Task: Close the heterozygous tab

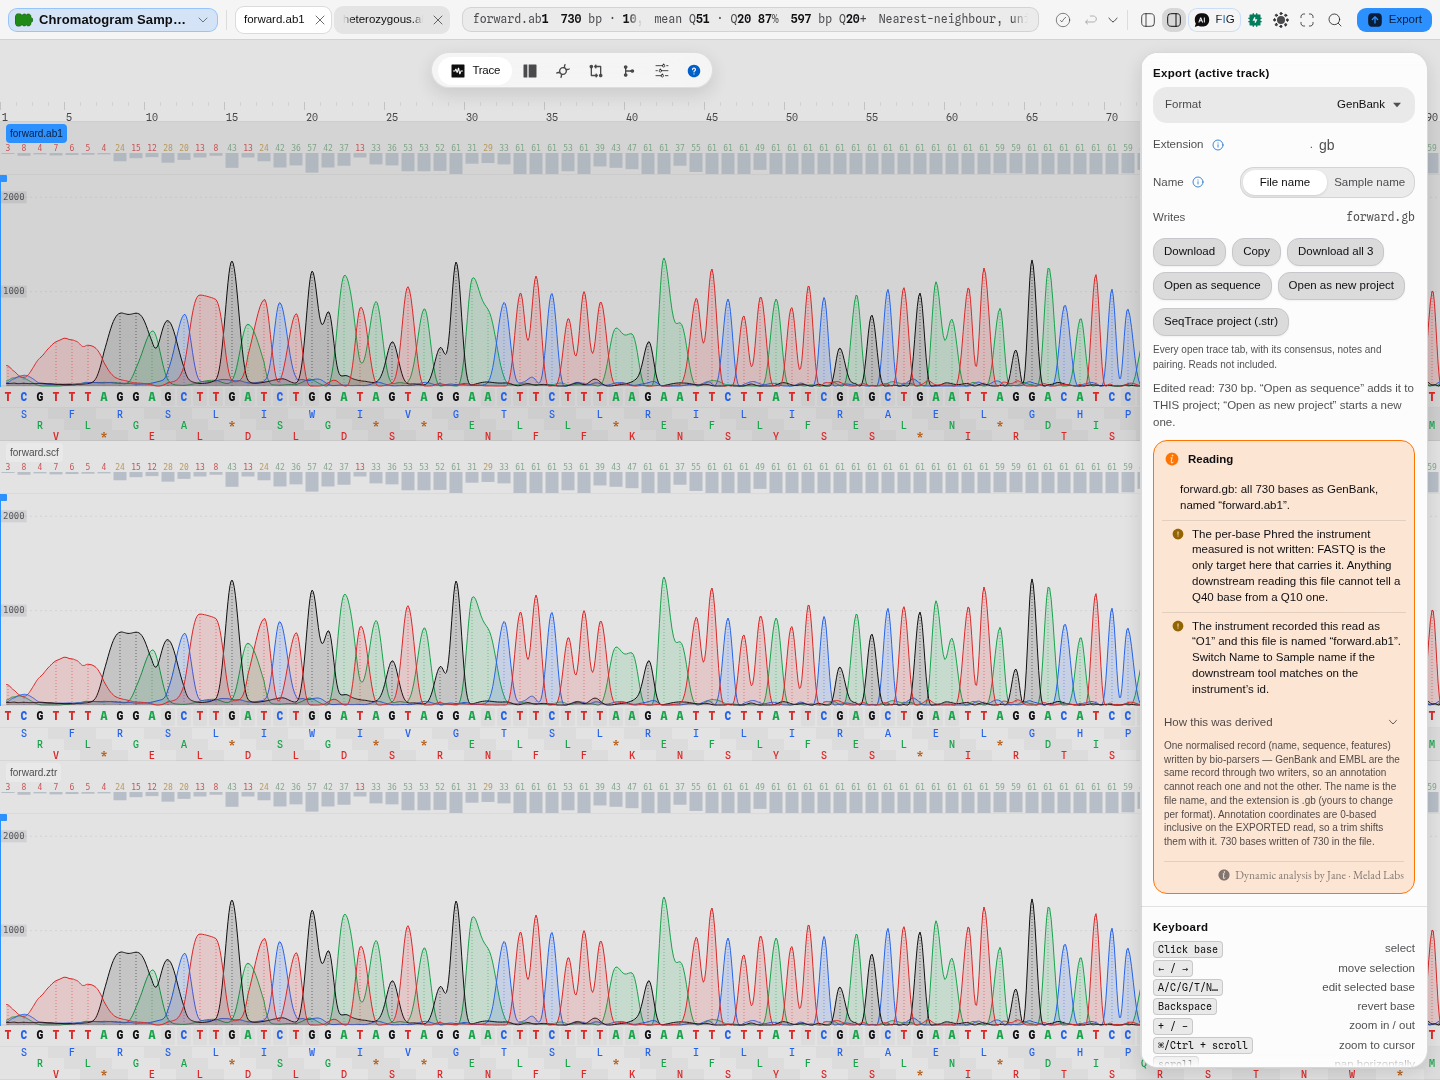Action: [438, 20]
